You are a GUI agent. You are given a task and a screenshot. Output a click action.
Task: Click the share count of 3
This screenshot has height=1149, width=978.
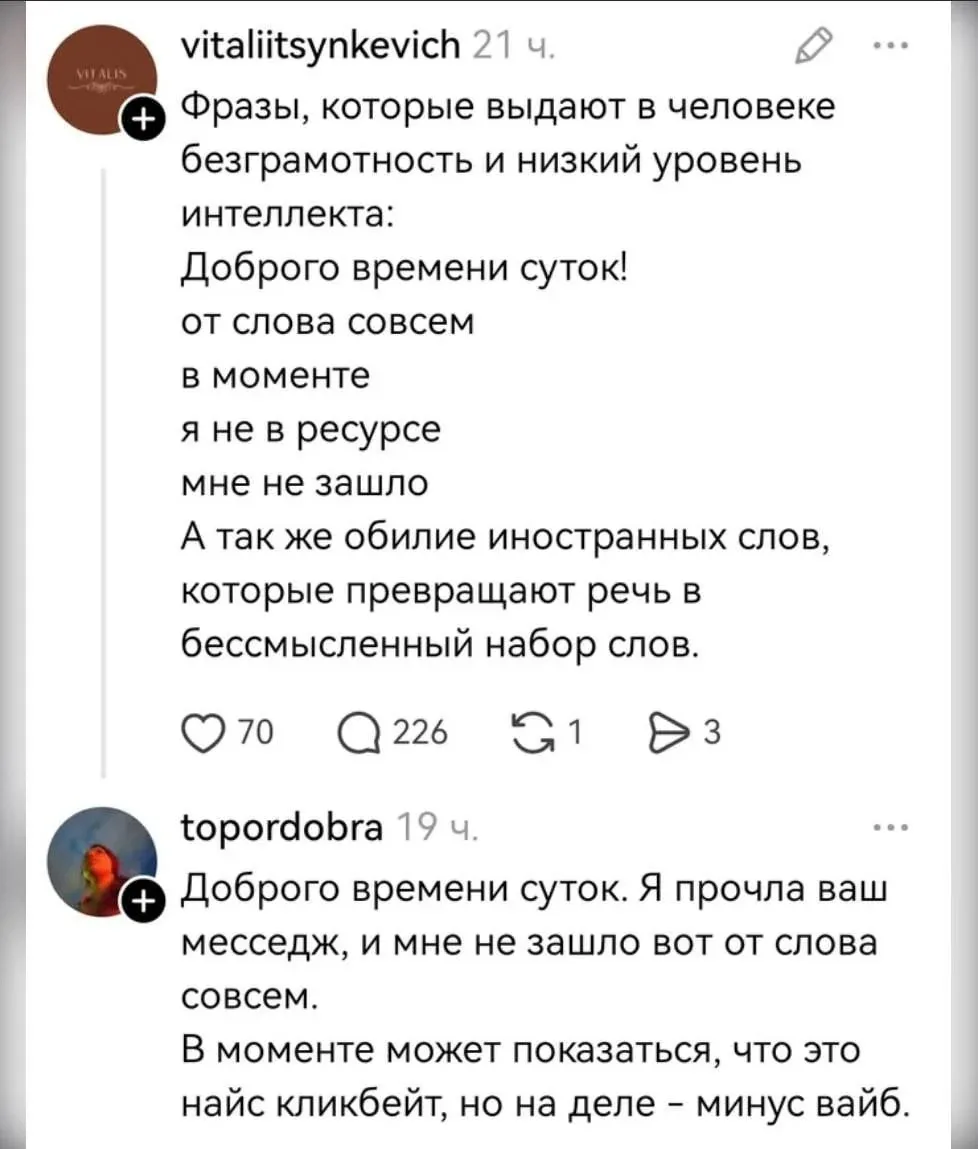pos(712,734)
